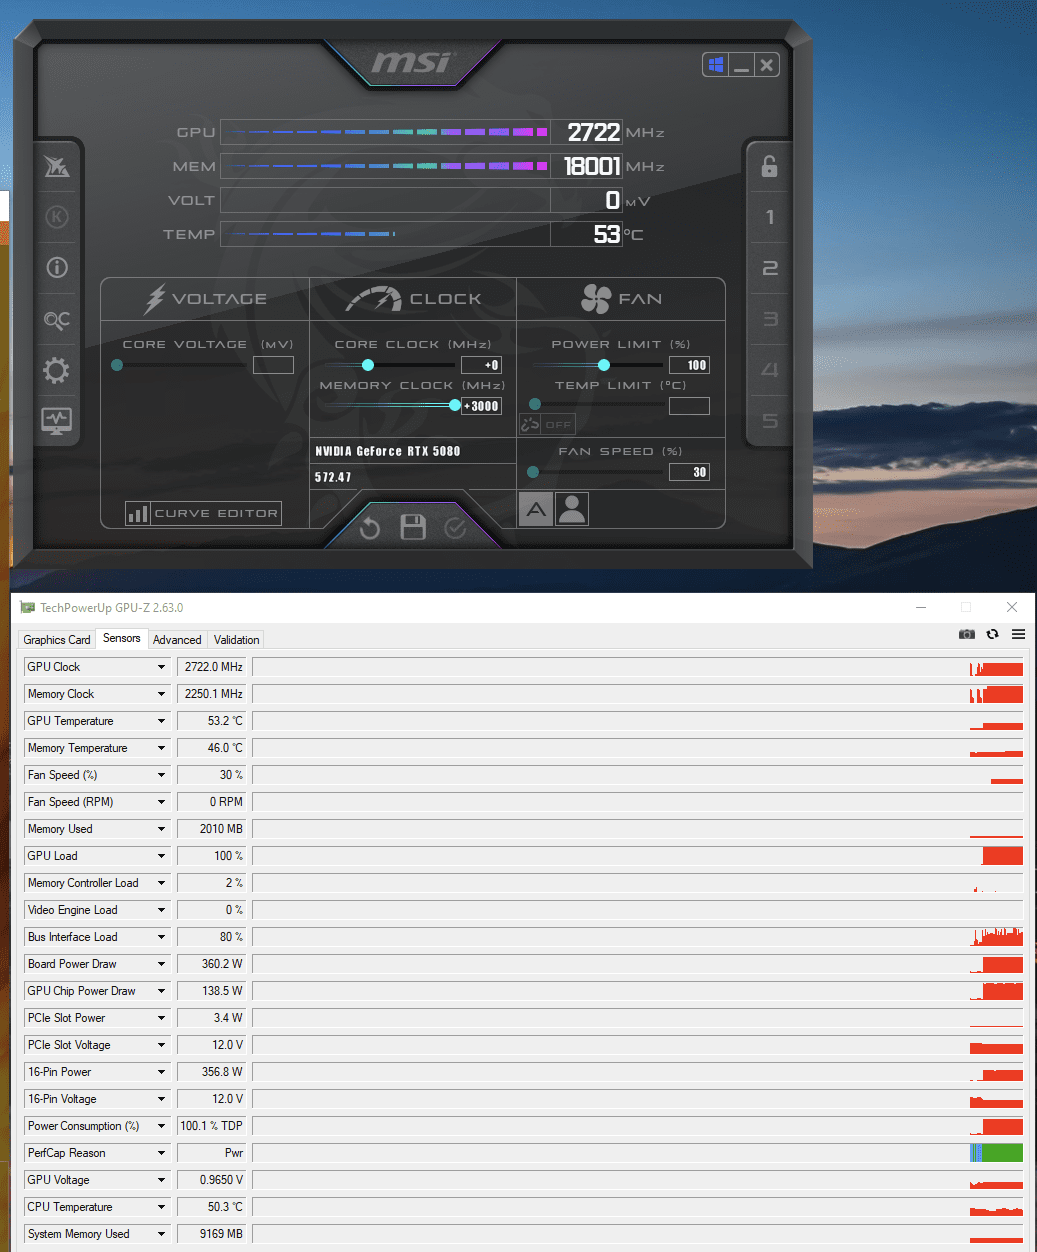
Task: Save profile using the floppy disk icon
Action: (x=413, y=527)
